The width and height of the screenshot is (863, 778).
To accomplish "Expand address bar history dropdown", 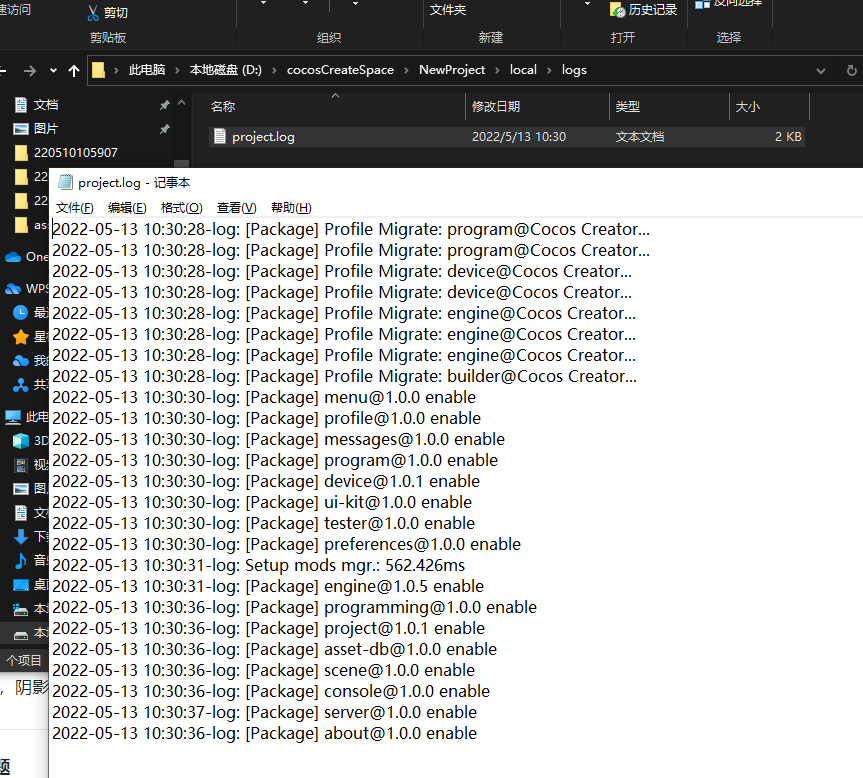I will tap(821, 71).
